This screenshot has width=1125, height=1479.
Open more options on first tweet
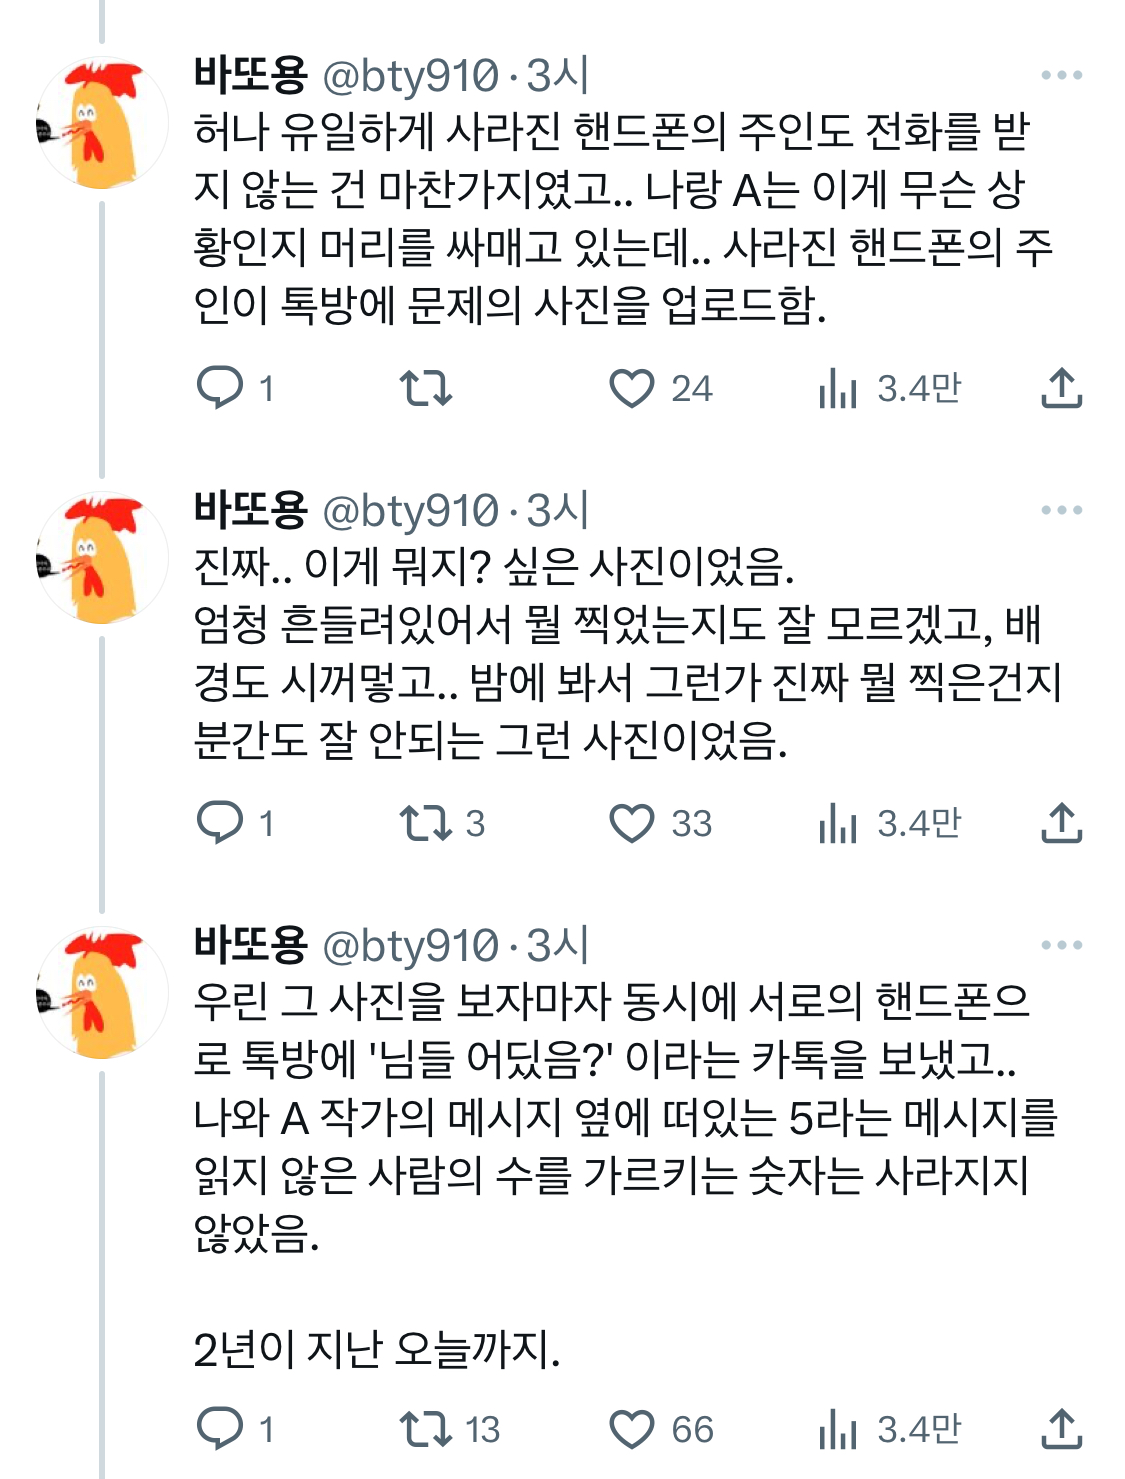pyautogui.click(x=1062, y=75)
